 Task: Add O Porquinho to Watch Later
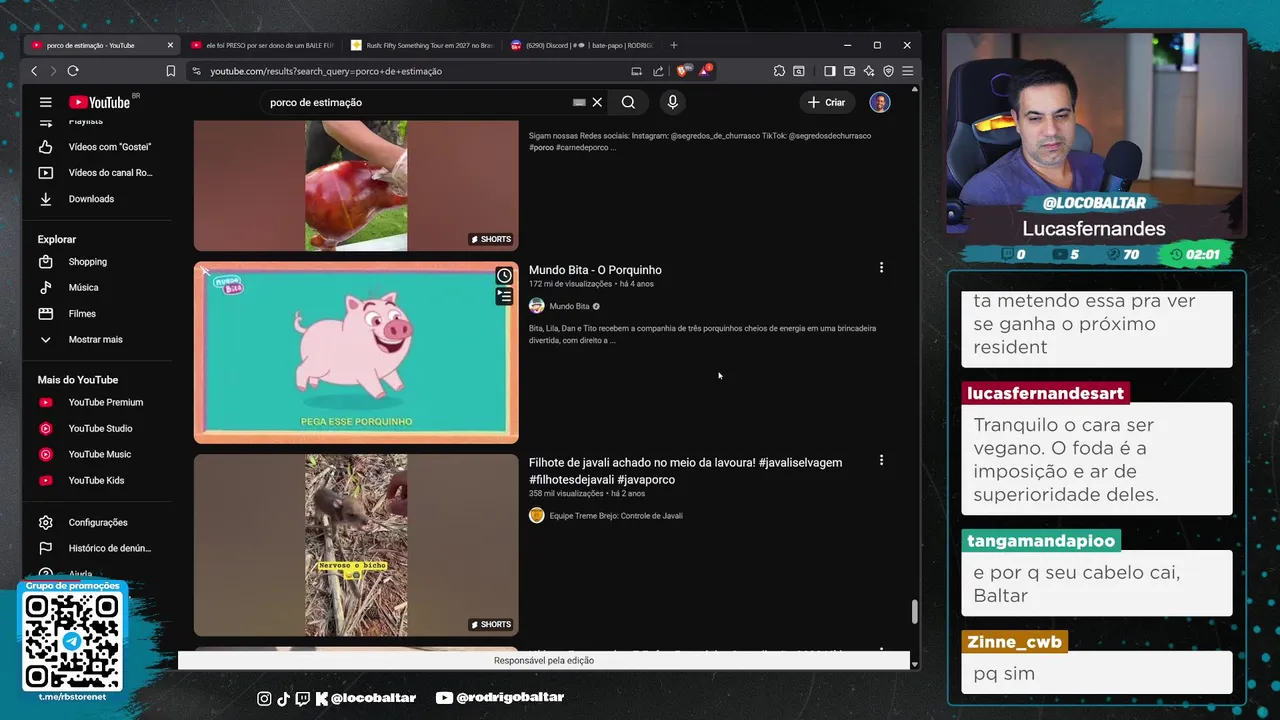tap(505, 276)
